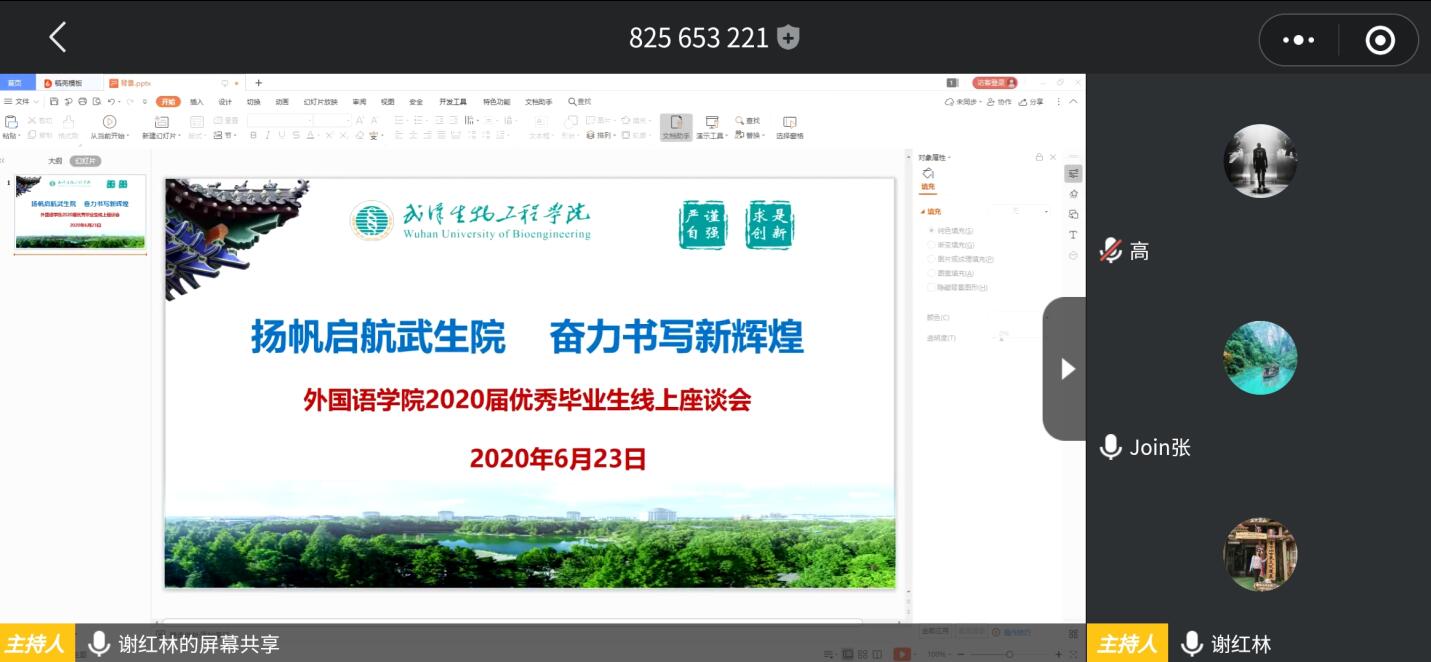Check the 隐藏背景图形 checkbox
Viewport: 1431px width, 662px height.
(x=932, y=287)
